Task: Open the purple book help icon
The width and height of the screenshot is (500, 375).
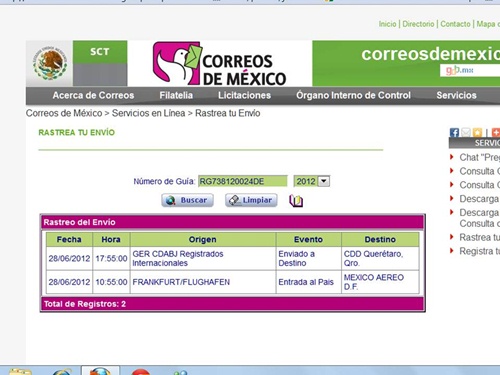Action: coord(296,201)
